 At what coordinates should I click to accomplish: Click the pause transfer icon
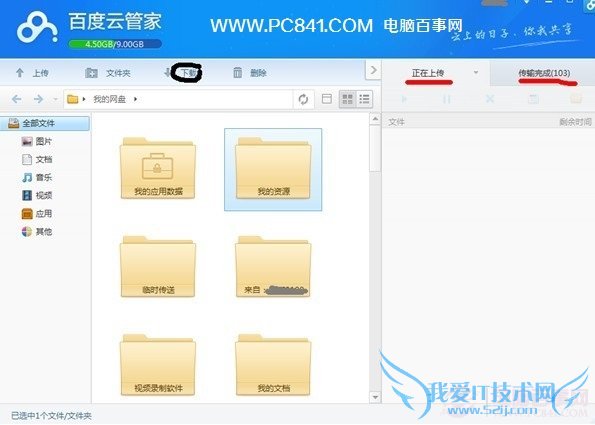pyautogui.click(x=447, y=99)
